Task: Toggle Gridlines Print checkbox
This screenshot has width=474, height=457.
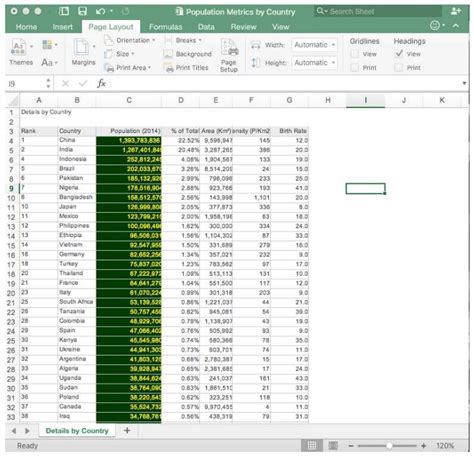Action: coord(355,68)
